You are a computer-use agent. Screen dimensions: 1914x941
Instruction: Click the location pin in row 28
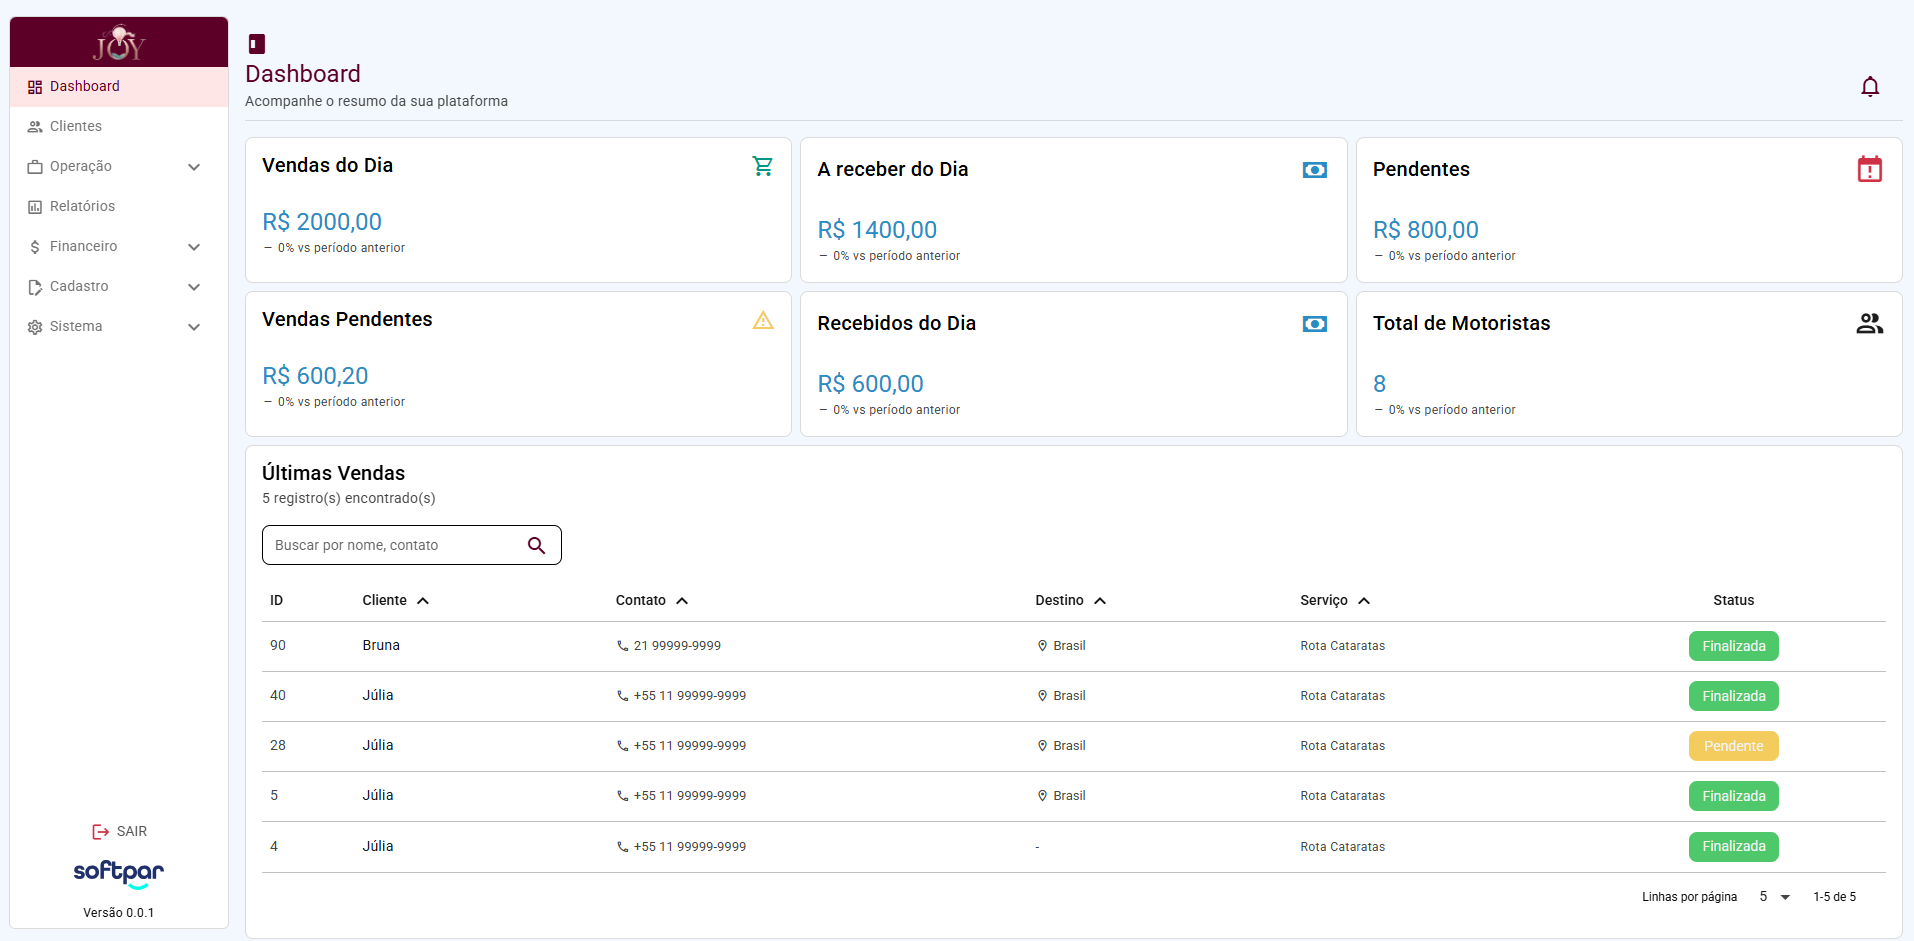pos(1042,746)
